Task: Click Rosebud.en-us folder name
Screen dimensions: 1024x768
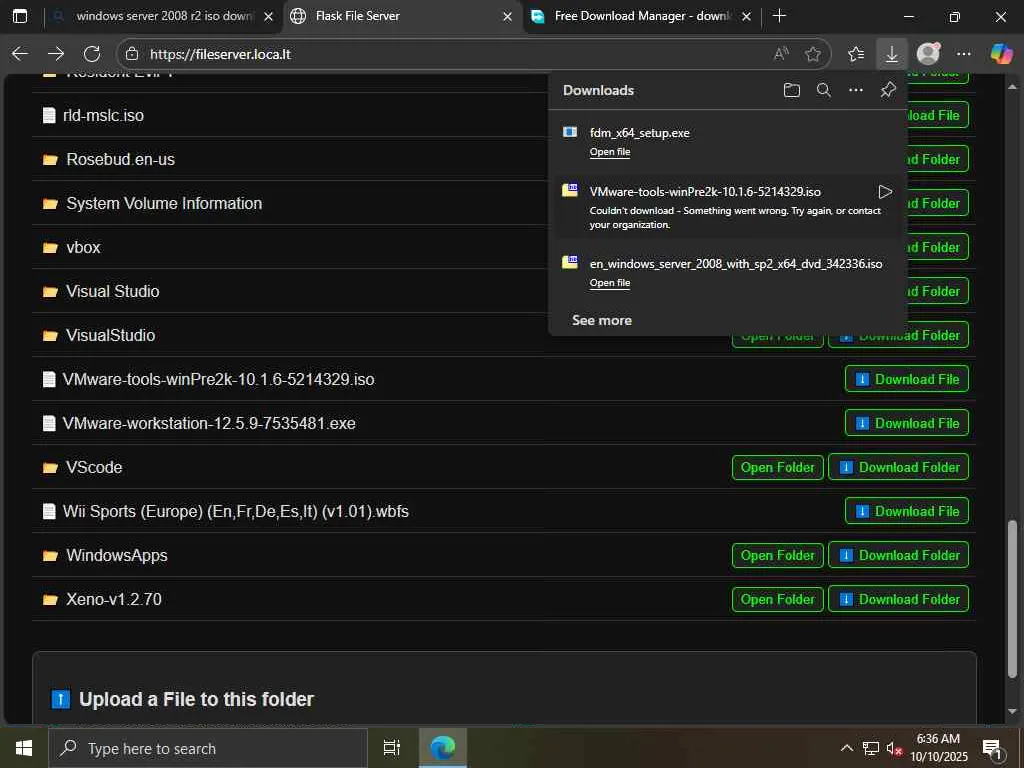Action: pyautogui.click(x=121, y=159)
